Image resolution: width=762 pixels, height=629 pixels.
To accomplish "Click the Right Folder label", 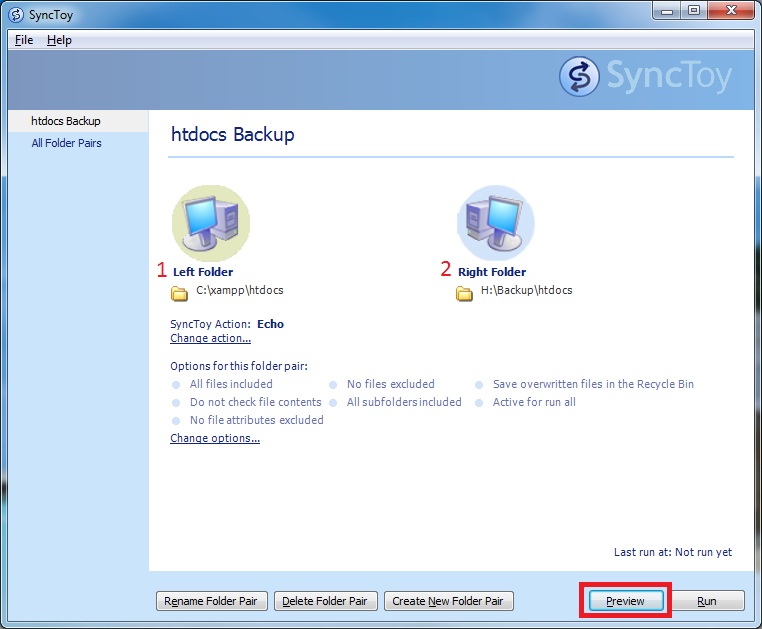I will pyautogui.click(x=492, y=272).
